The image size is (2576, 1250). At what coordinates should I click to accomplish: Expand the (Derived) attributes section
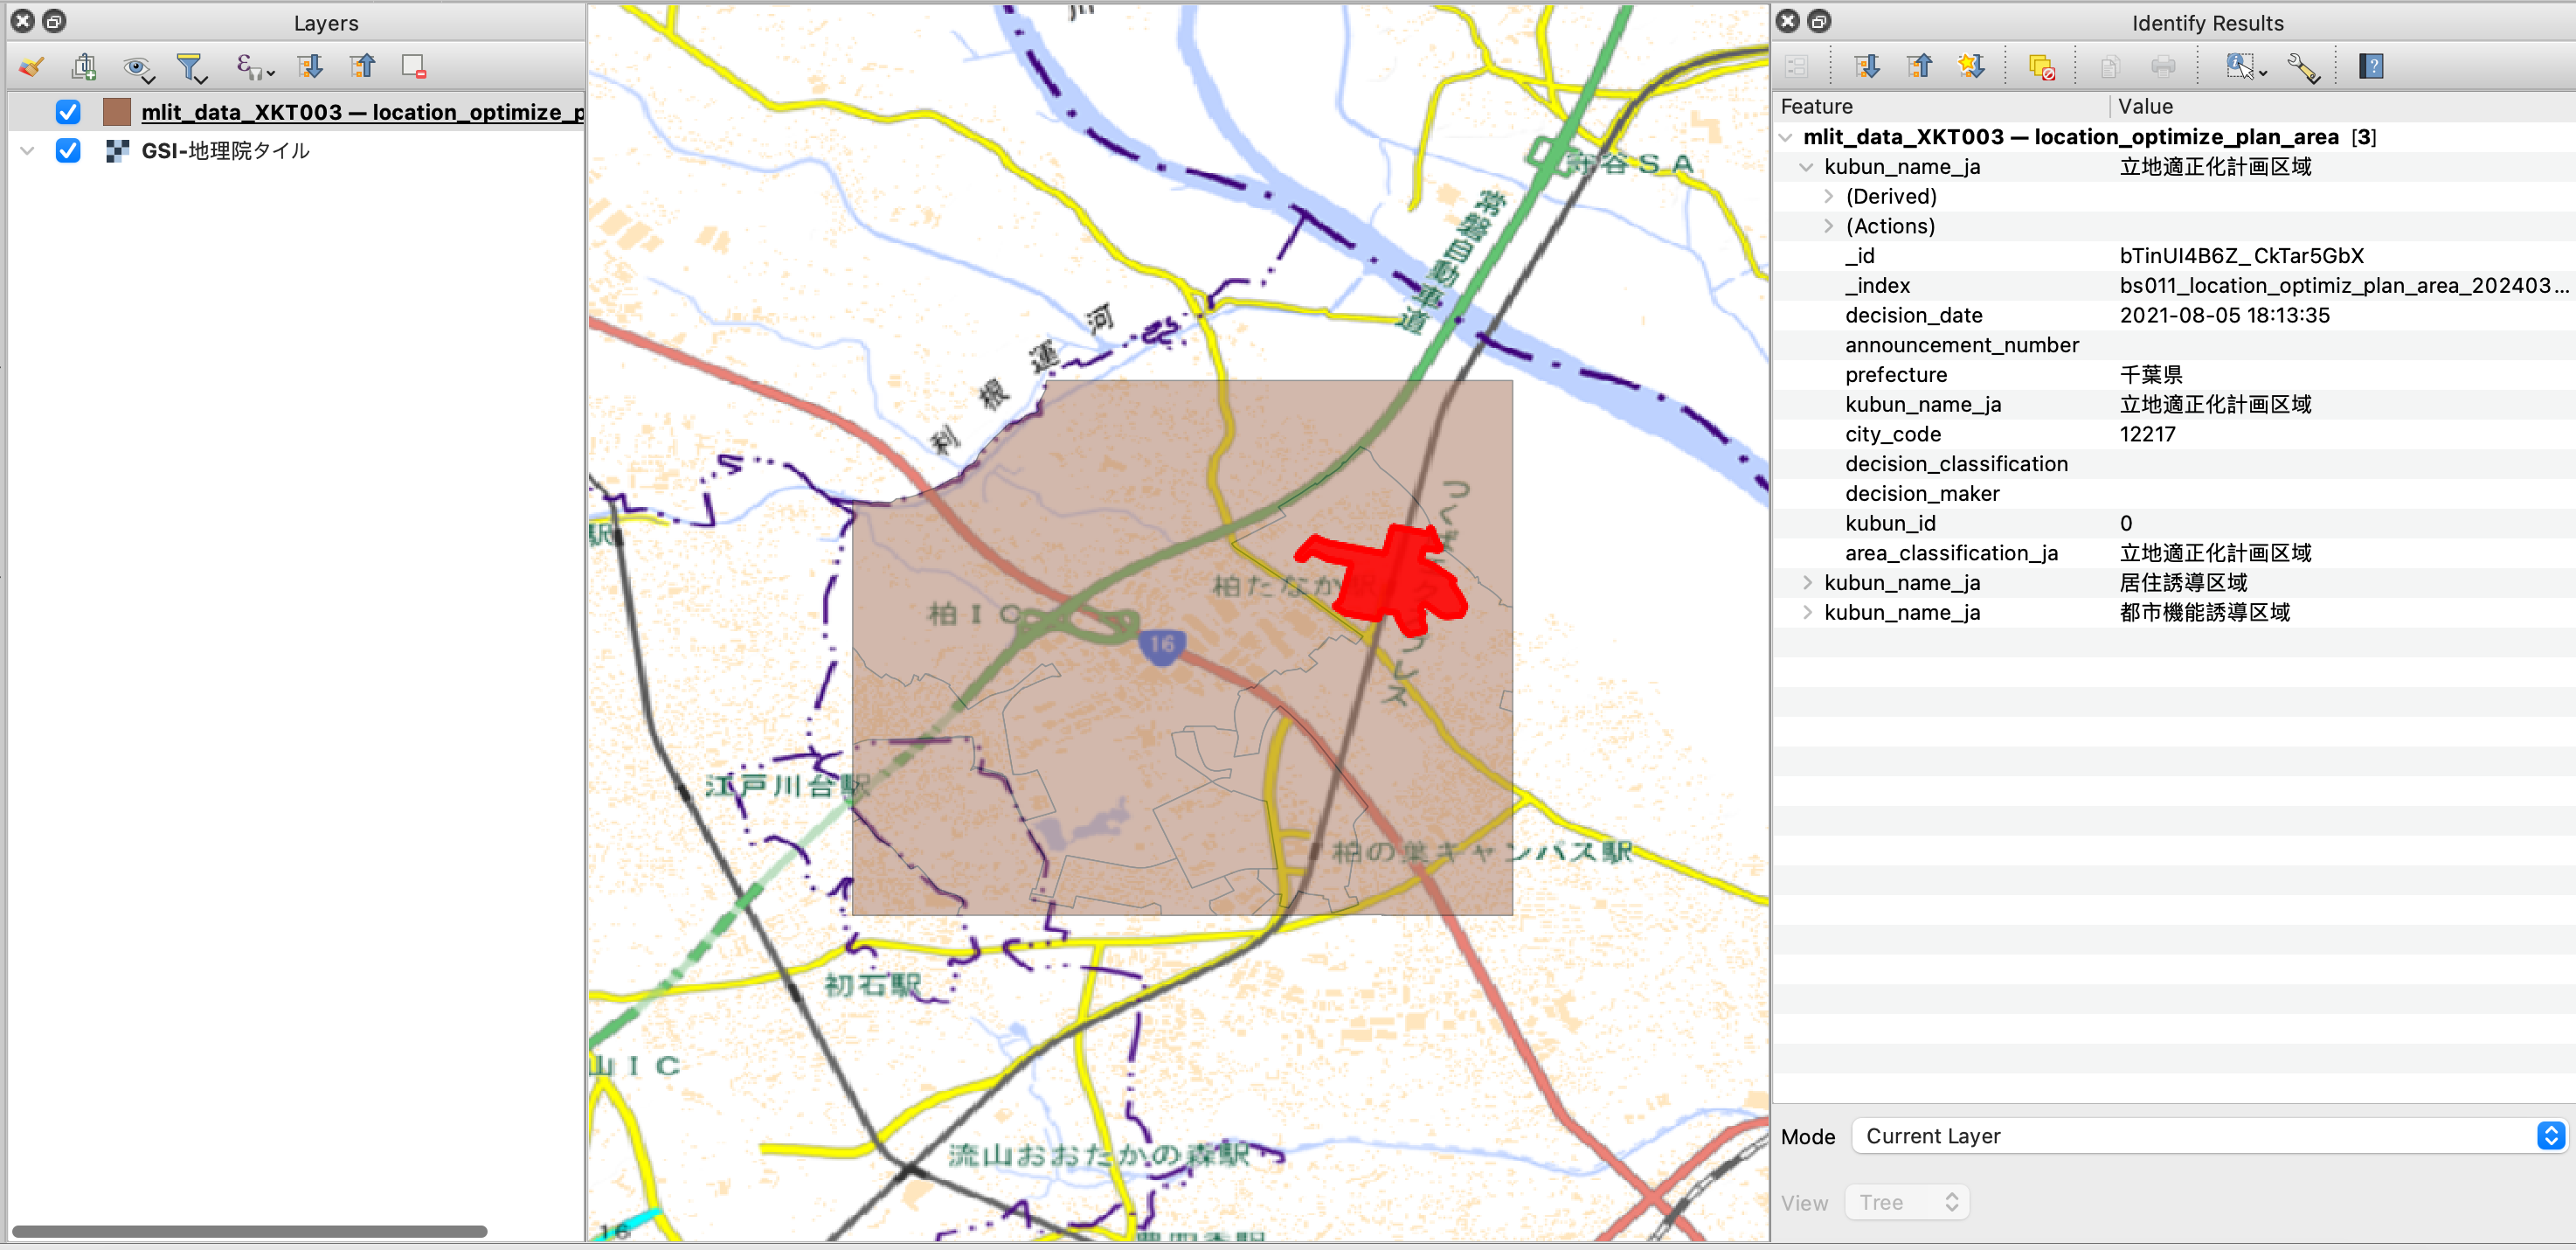click(x=1829, y=196)
